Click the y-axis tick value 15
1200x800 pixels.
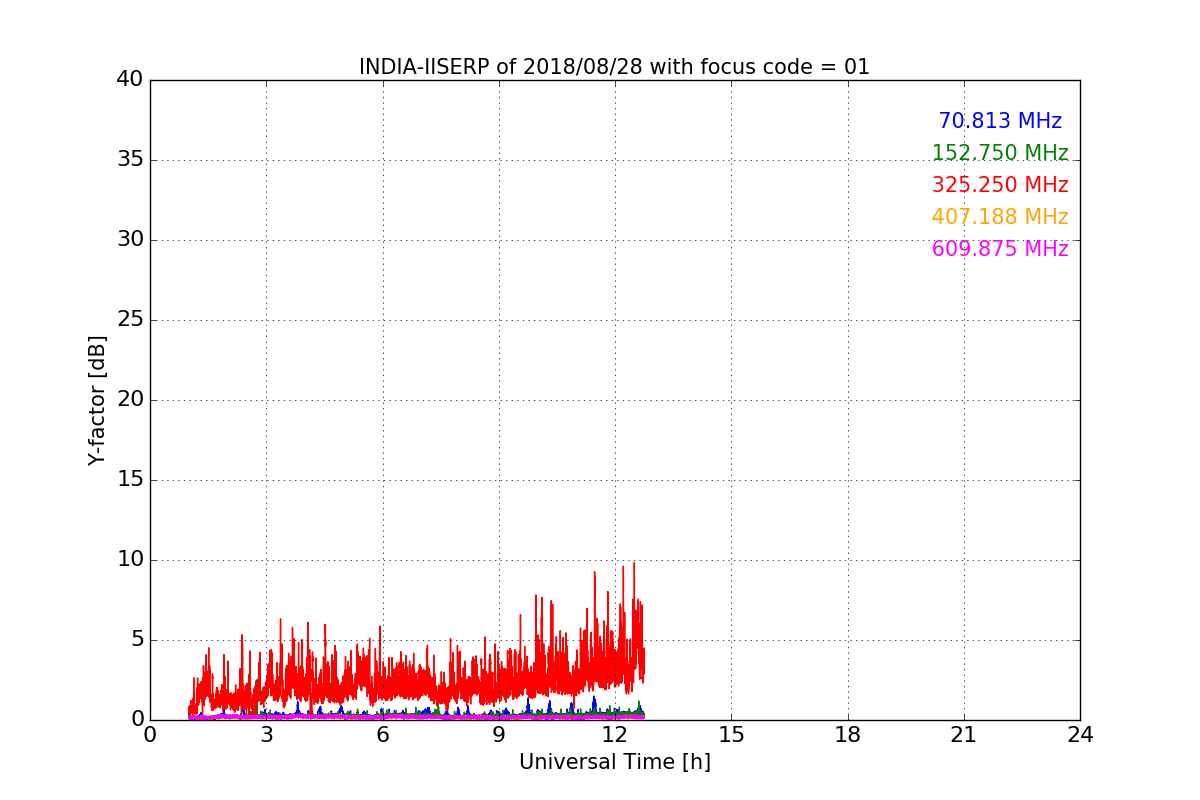coord(130,480)
